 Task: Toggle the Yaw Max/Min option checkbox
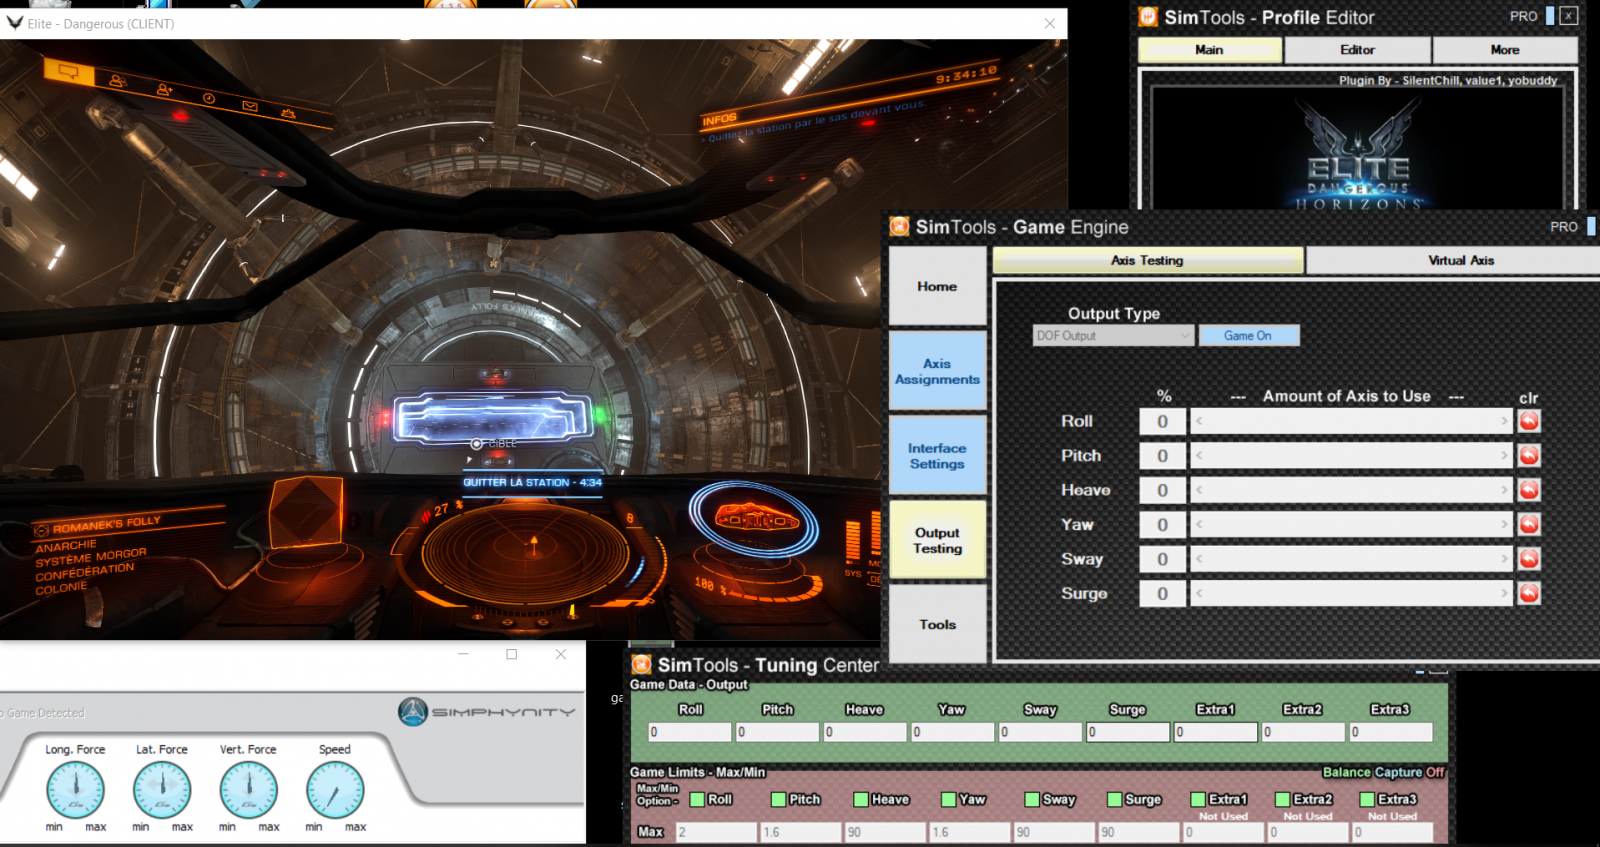pos(948,799)
